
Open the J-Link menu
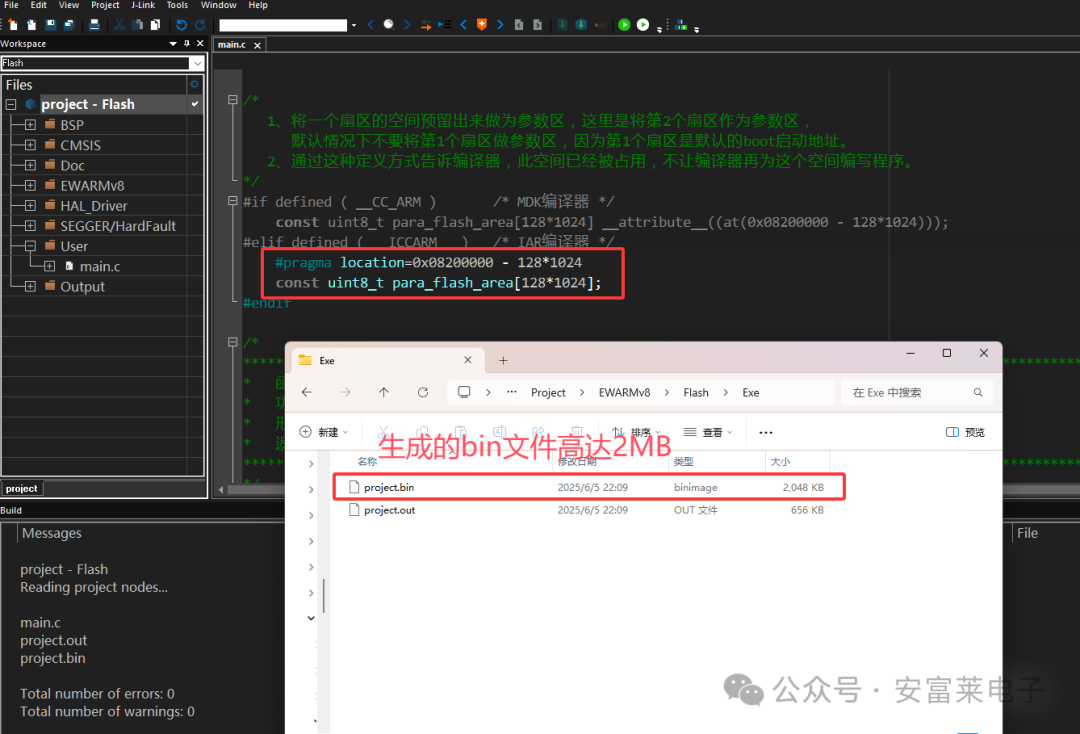pyautogui.click(x=142, y=5)
